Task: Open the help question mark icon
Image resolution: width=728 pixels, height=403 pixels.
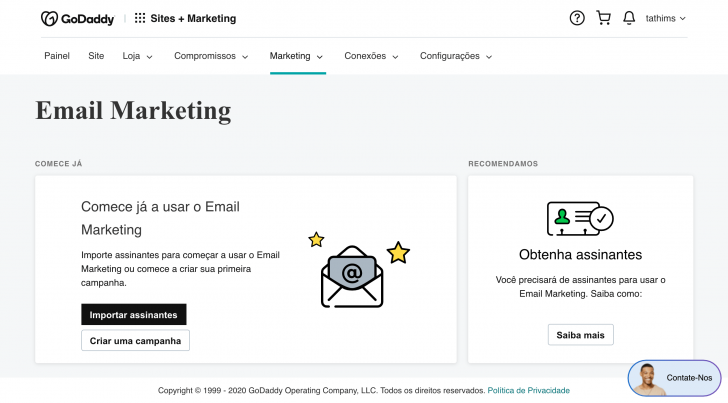Action: [577, 18]
